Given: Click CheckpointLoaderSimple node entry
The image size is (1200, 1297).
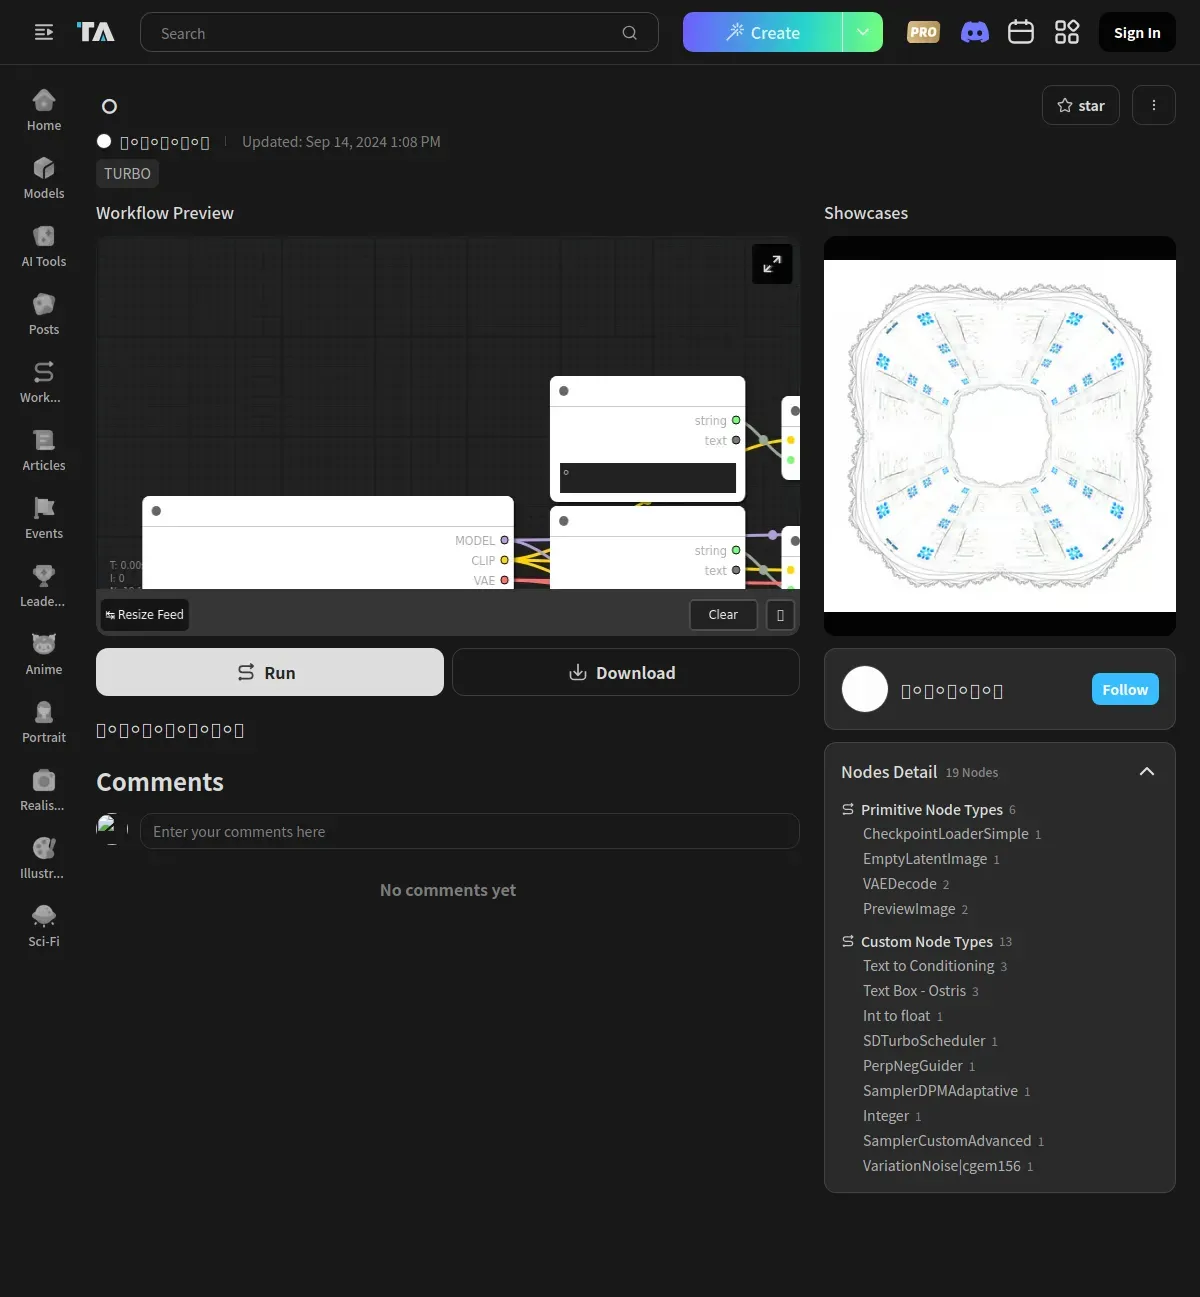Looking at the screenshot, I should tap(946, 833).
